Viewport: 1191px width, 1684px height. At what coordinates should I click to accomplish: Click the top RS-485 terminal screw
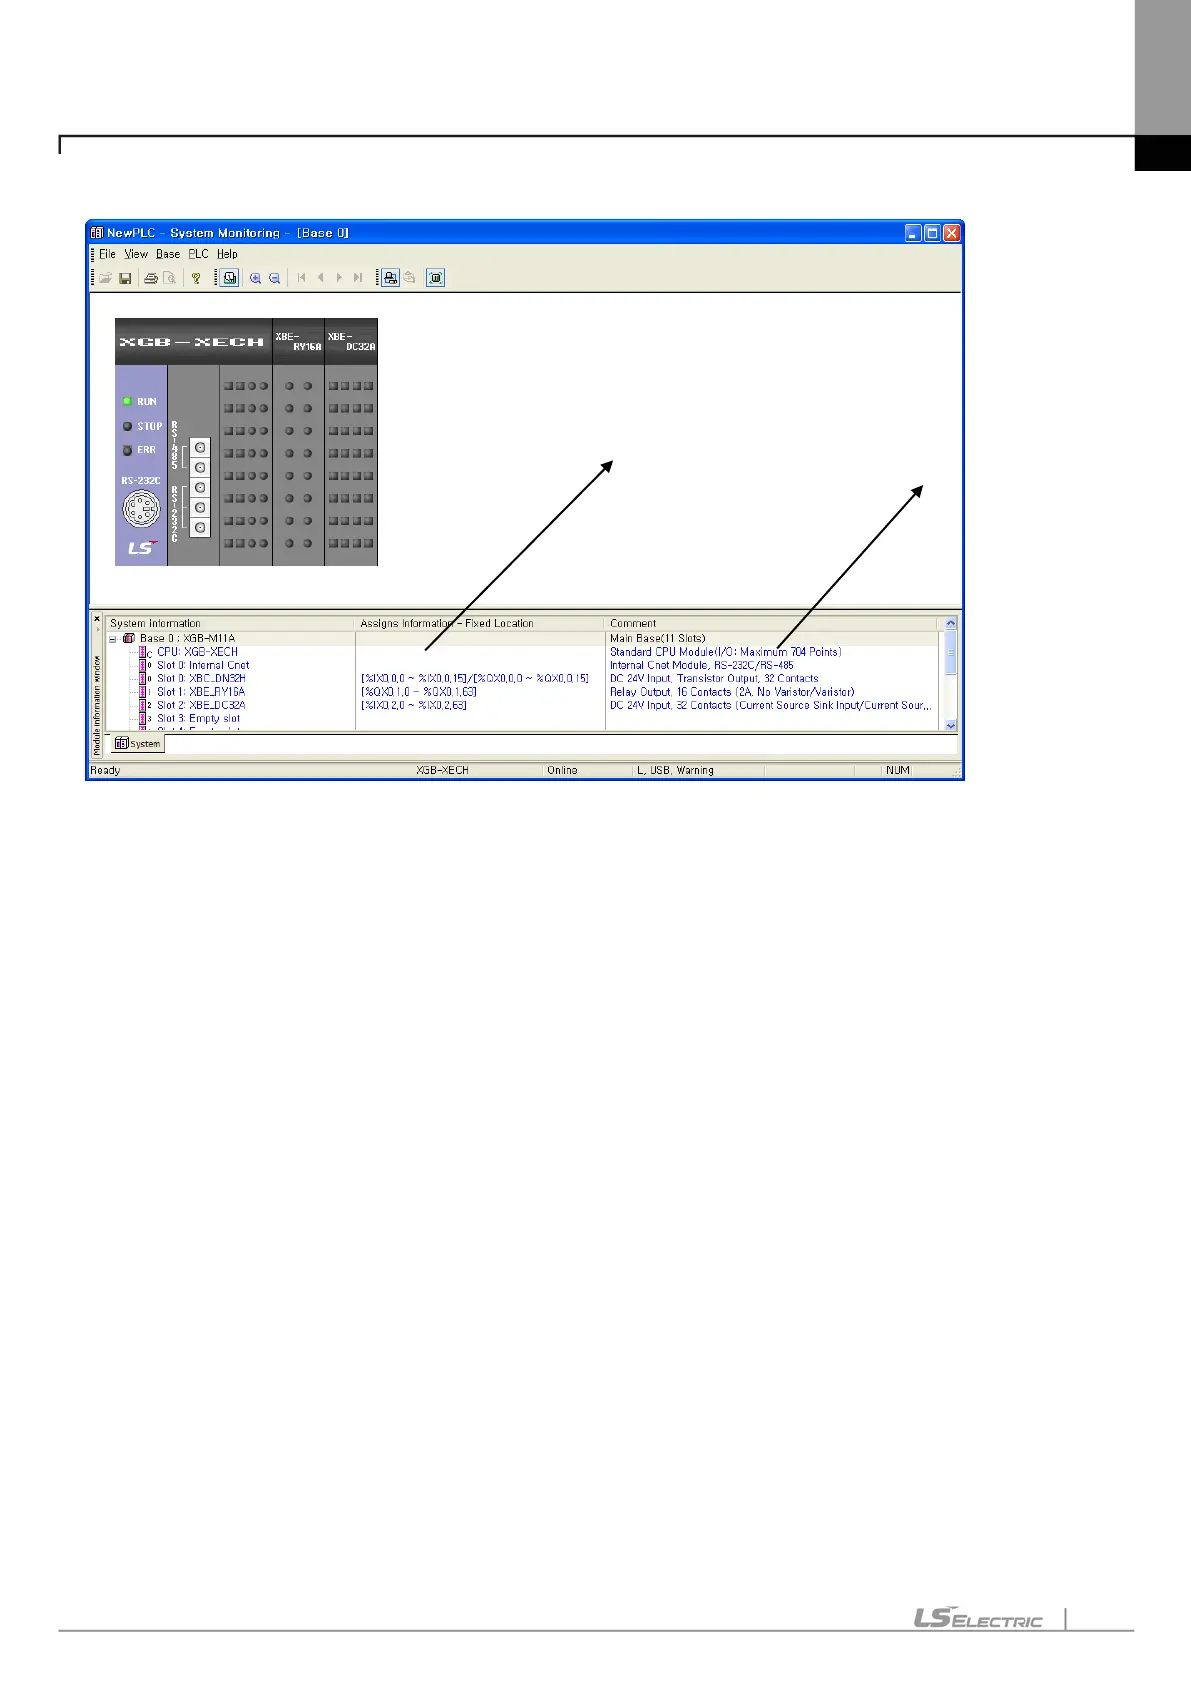click(200, 448)
